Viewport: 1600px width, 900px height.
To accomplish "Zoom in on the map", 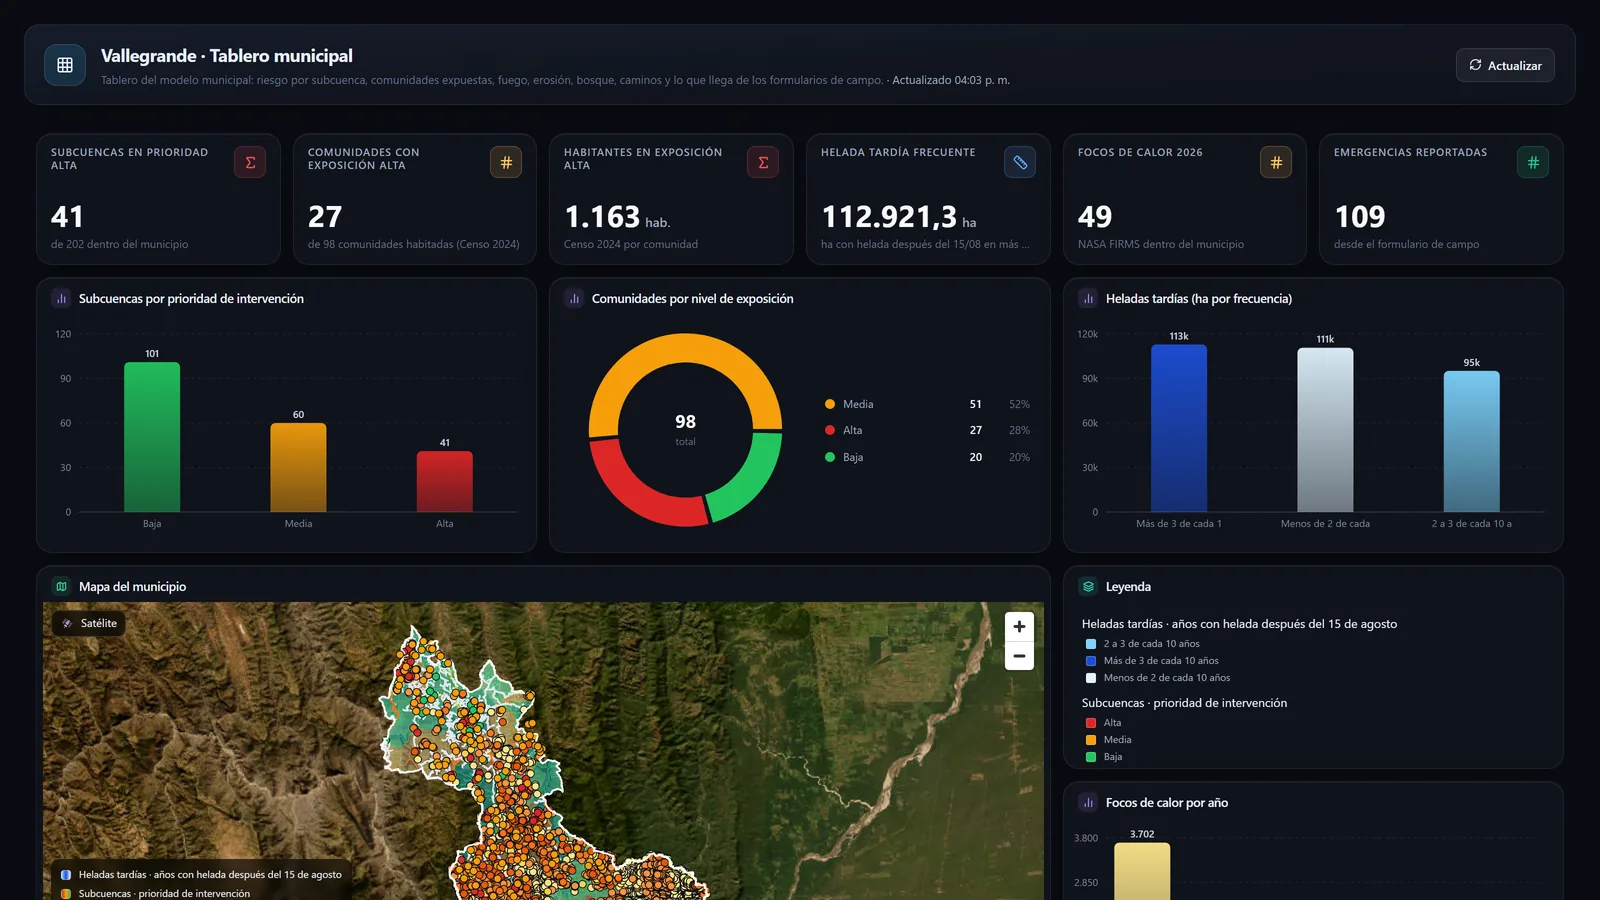I will tap(1019, 626).
